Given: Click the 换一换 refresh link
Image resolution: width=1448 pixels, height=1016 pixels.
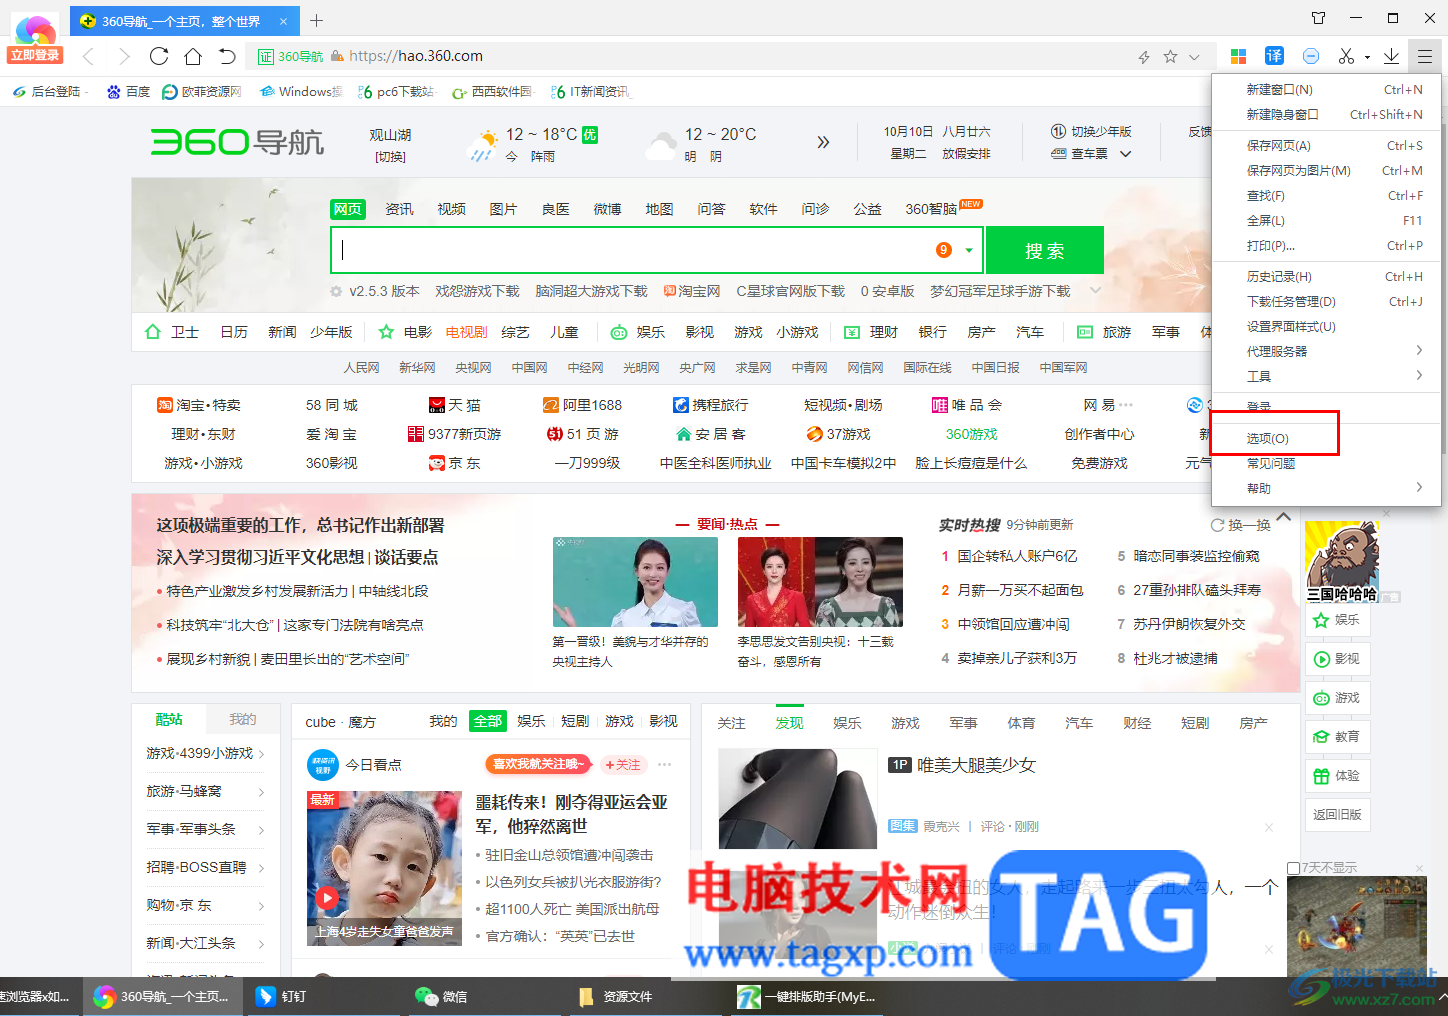Looking at the screenshot, I should point(1241,525).
